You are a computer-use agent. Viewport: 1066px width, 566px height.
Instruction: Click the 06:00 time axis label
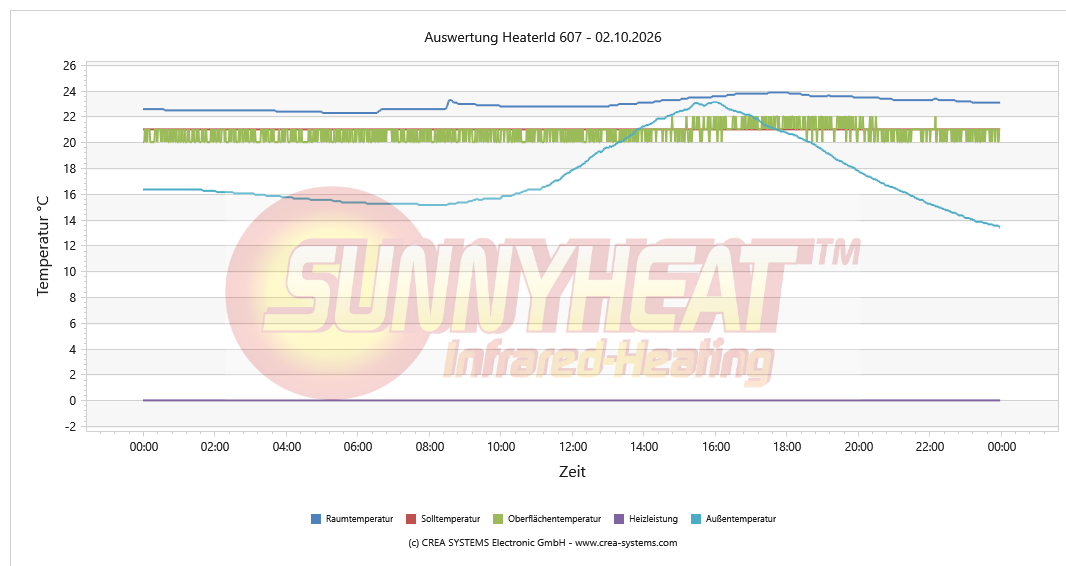tap(358, 447)
